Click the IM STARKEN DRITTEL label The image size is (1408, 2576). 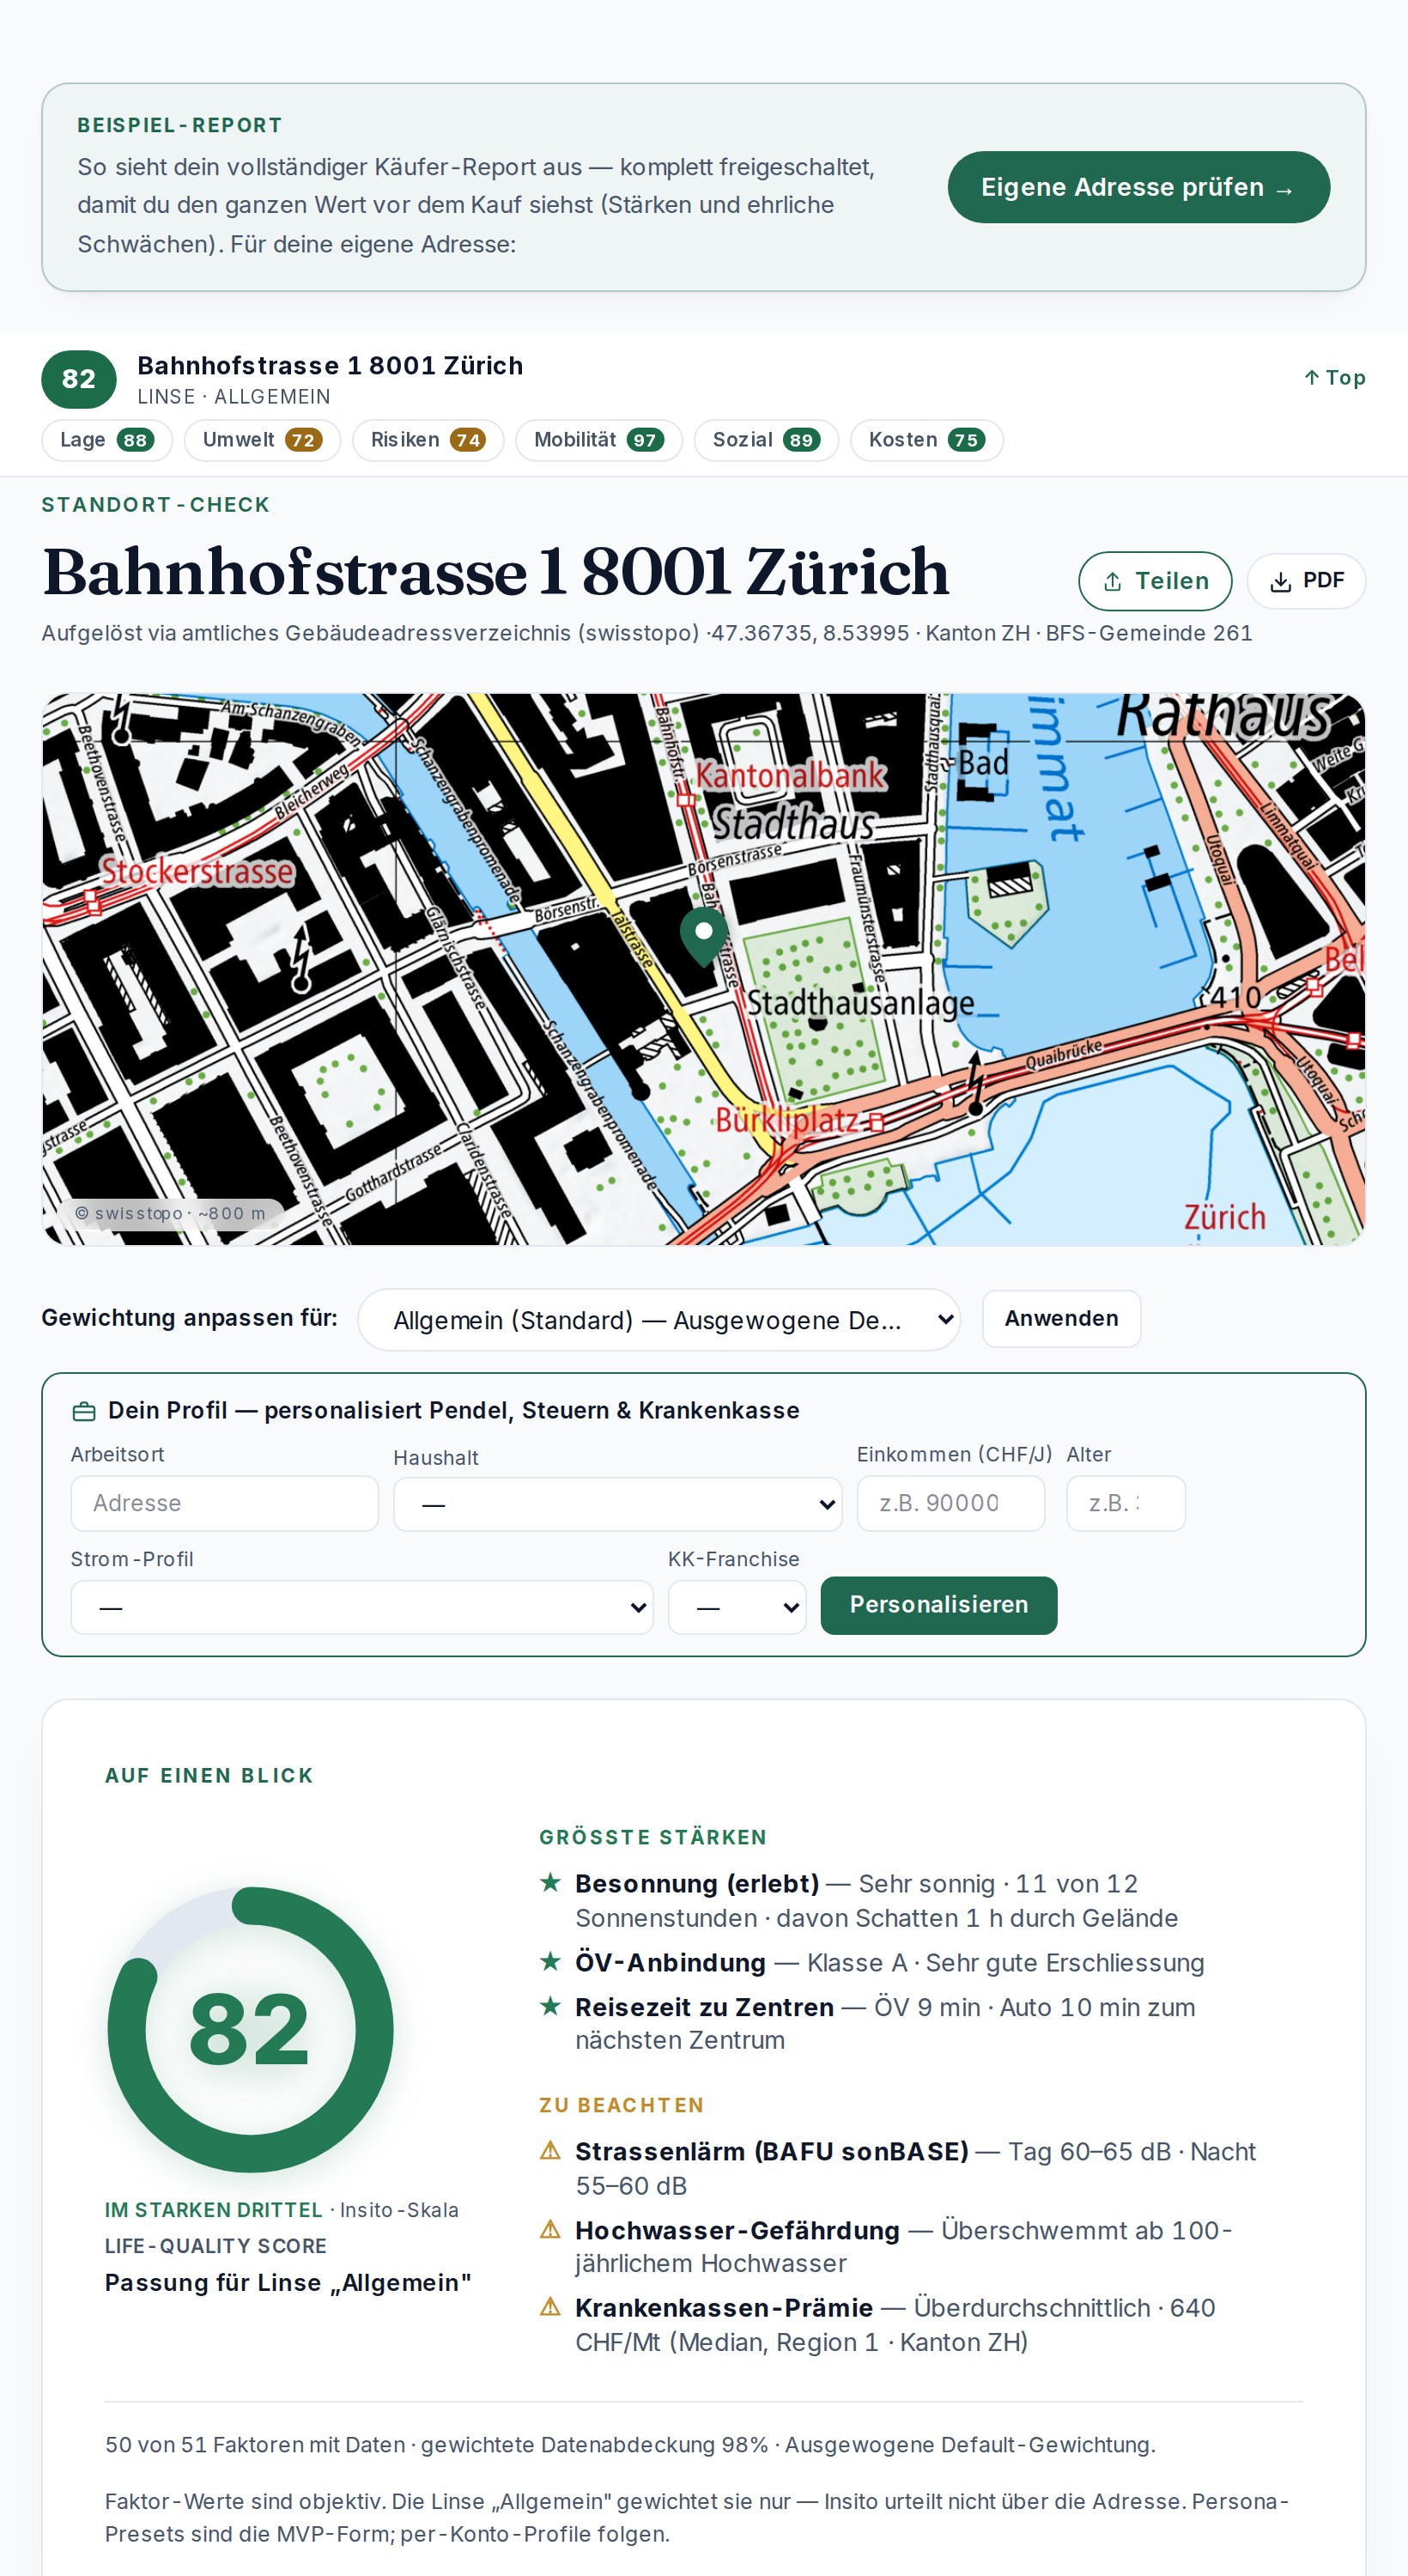click(x=214, y=2210)
